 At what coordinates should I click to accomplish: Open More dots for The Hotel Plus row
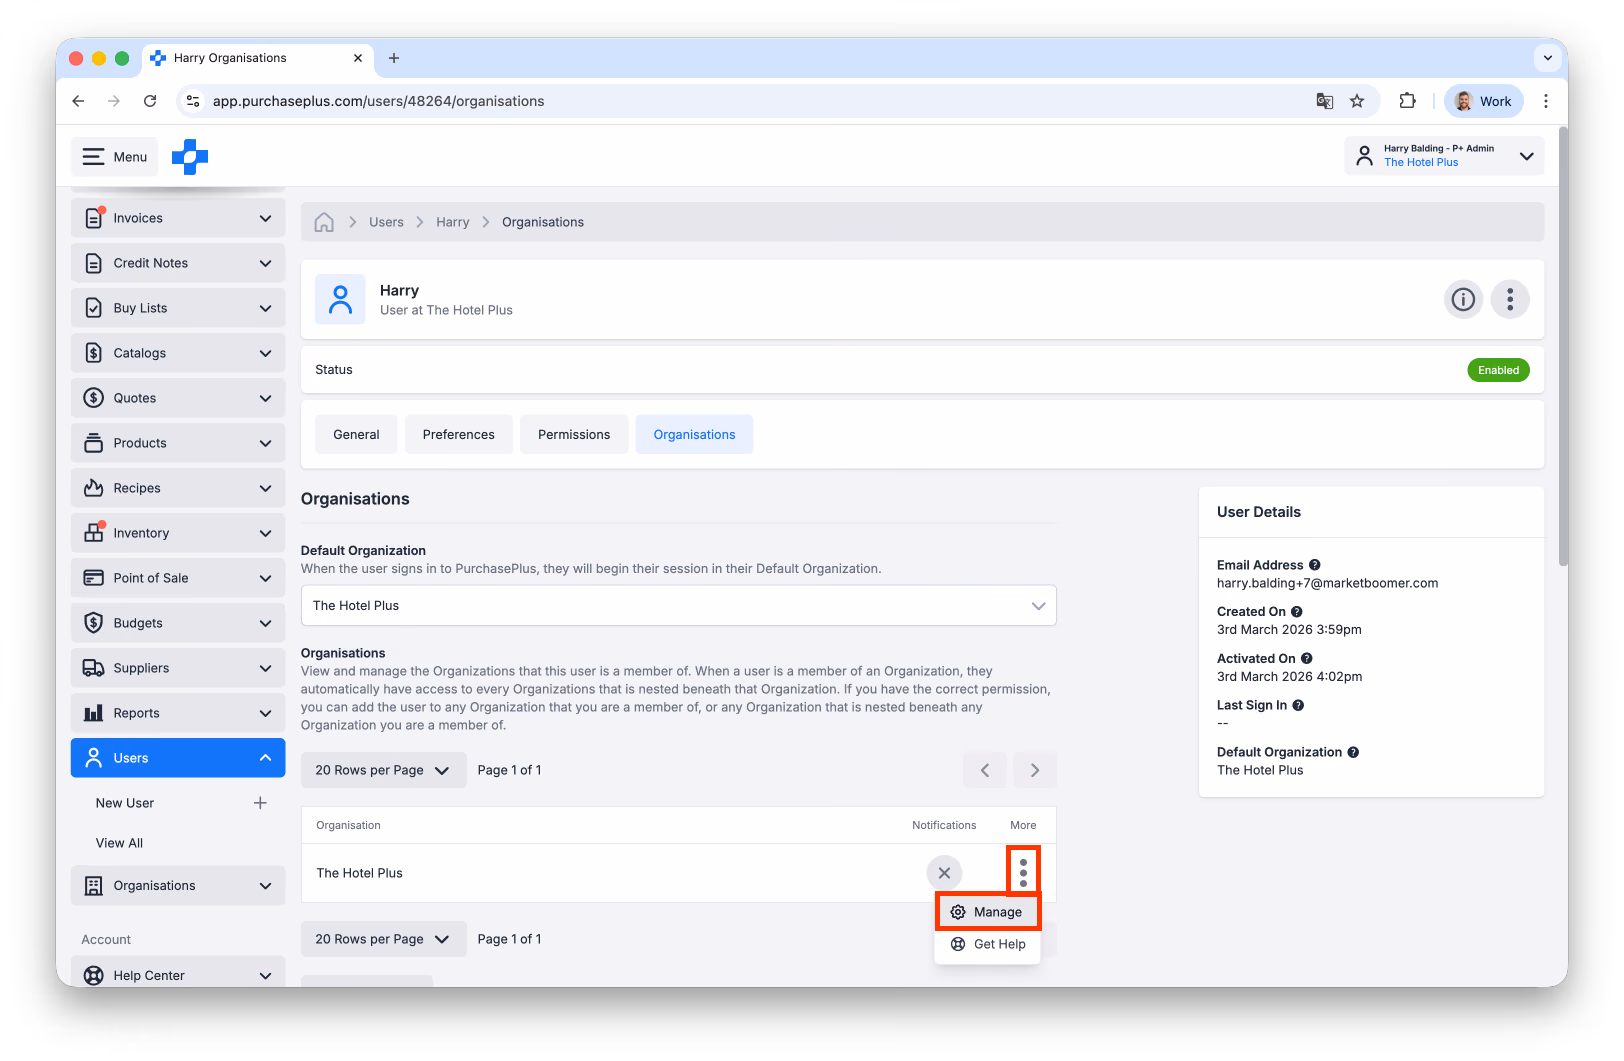pos(1023,873)
